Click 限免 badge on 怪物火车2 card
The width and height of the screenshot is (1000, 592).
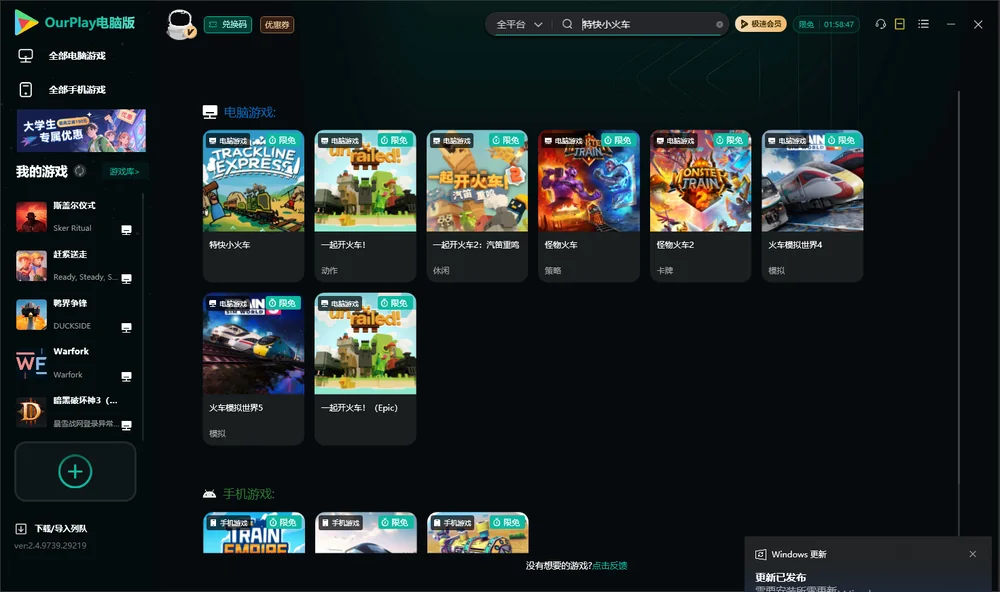(x=730, y=140)
